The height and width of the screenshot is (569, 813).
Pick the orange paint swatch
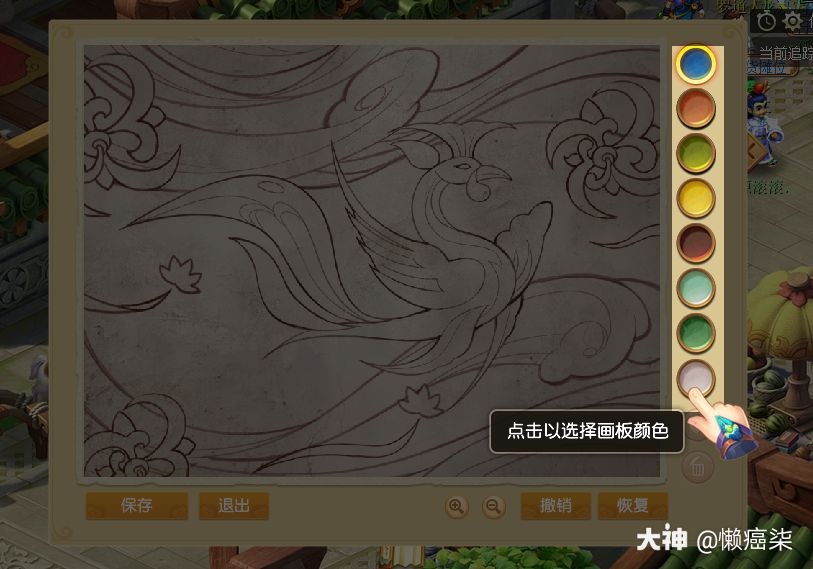[696, 108]
